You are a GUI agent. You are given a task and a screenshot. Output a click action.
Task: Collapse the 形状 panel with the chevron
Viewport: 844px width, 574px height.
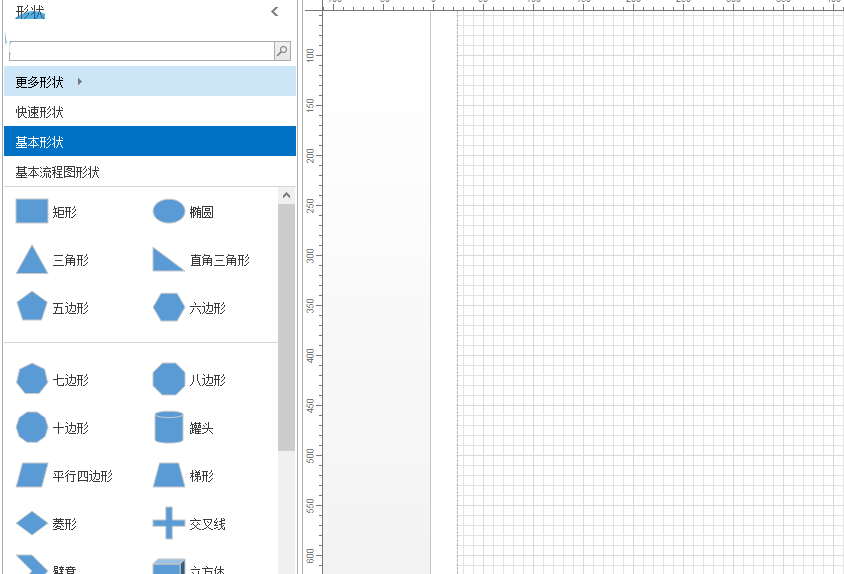click(275, 12)
